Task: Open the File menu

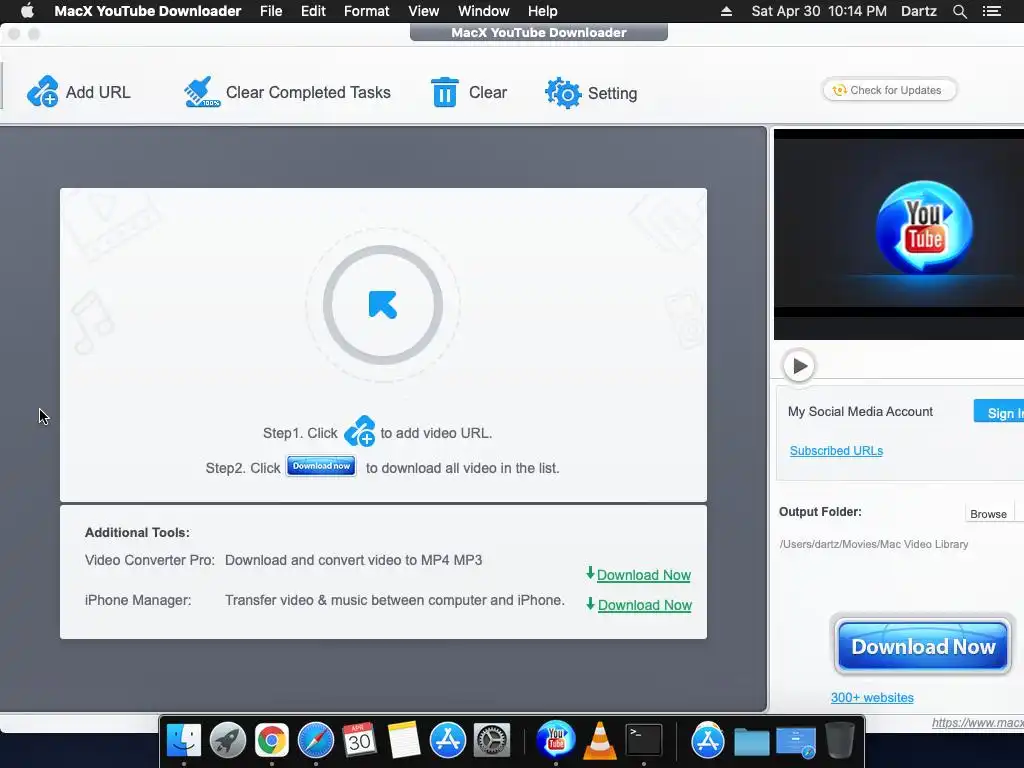Action: click(271, 11)
